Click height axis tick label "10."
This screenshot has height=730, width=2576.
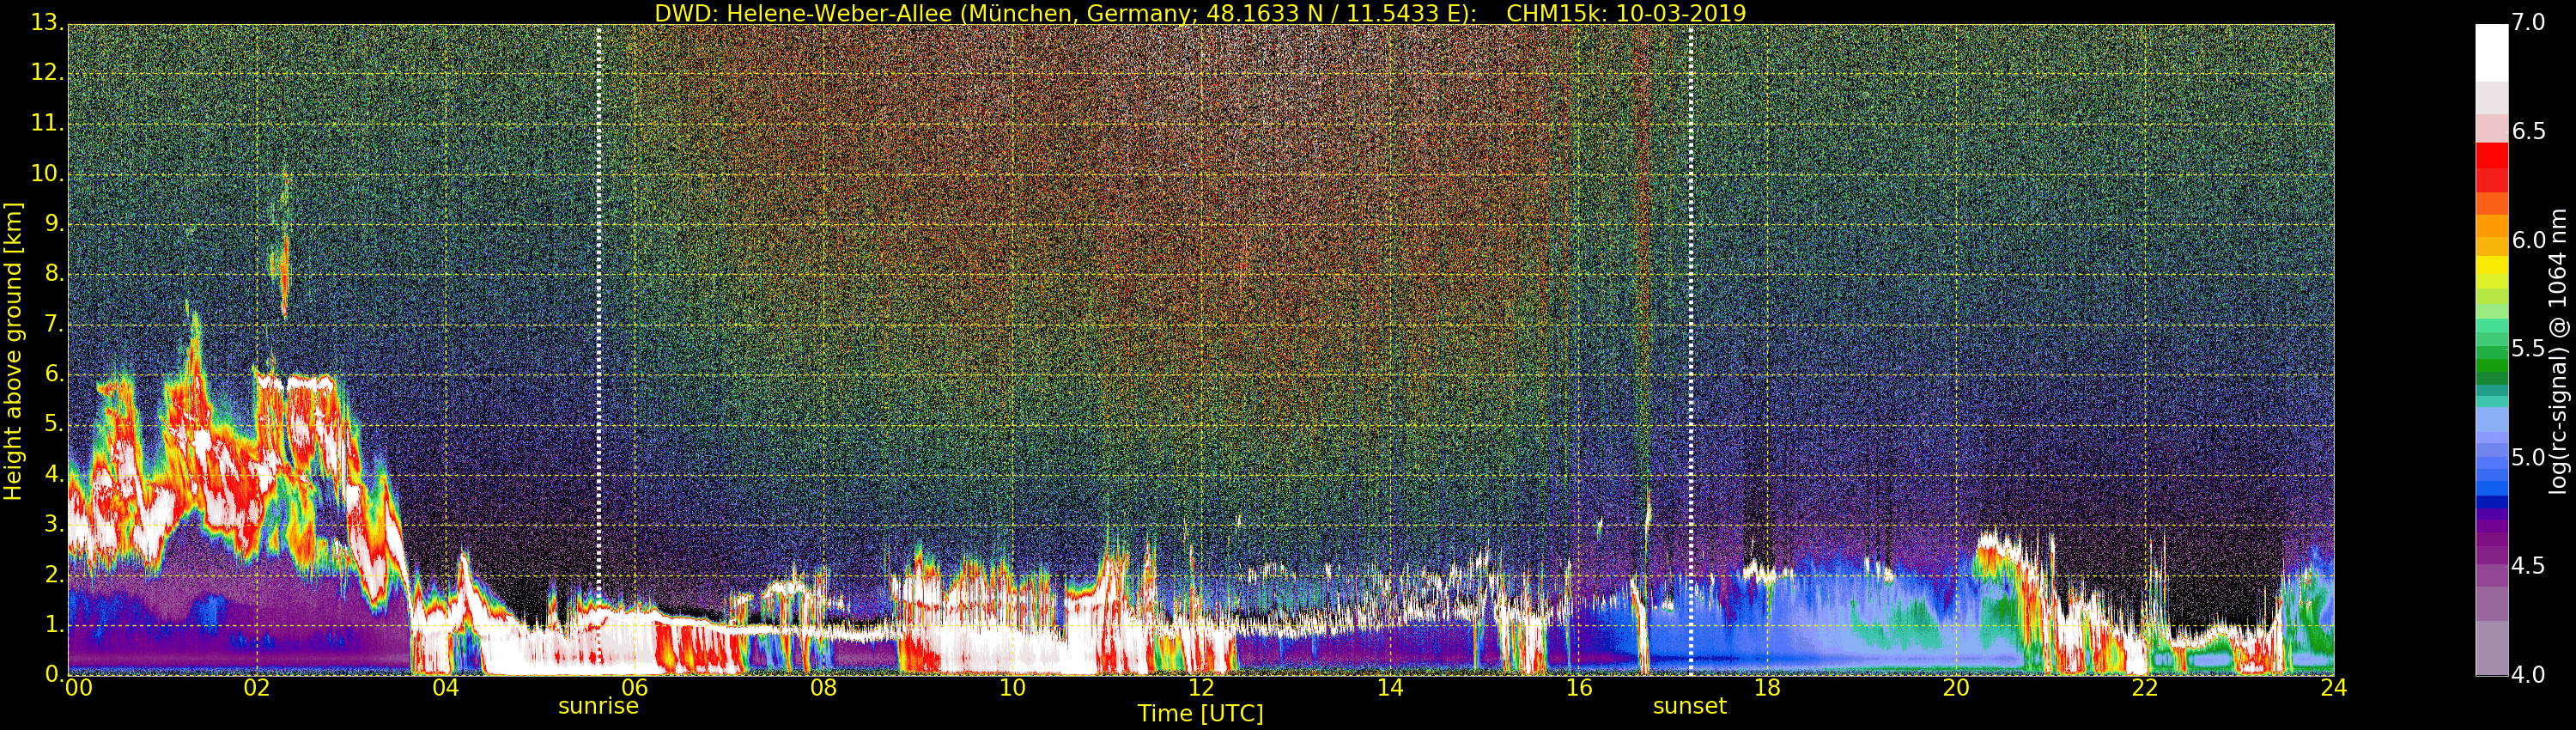[46, 175]
